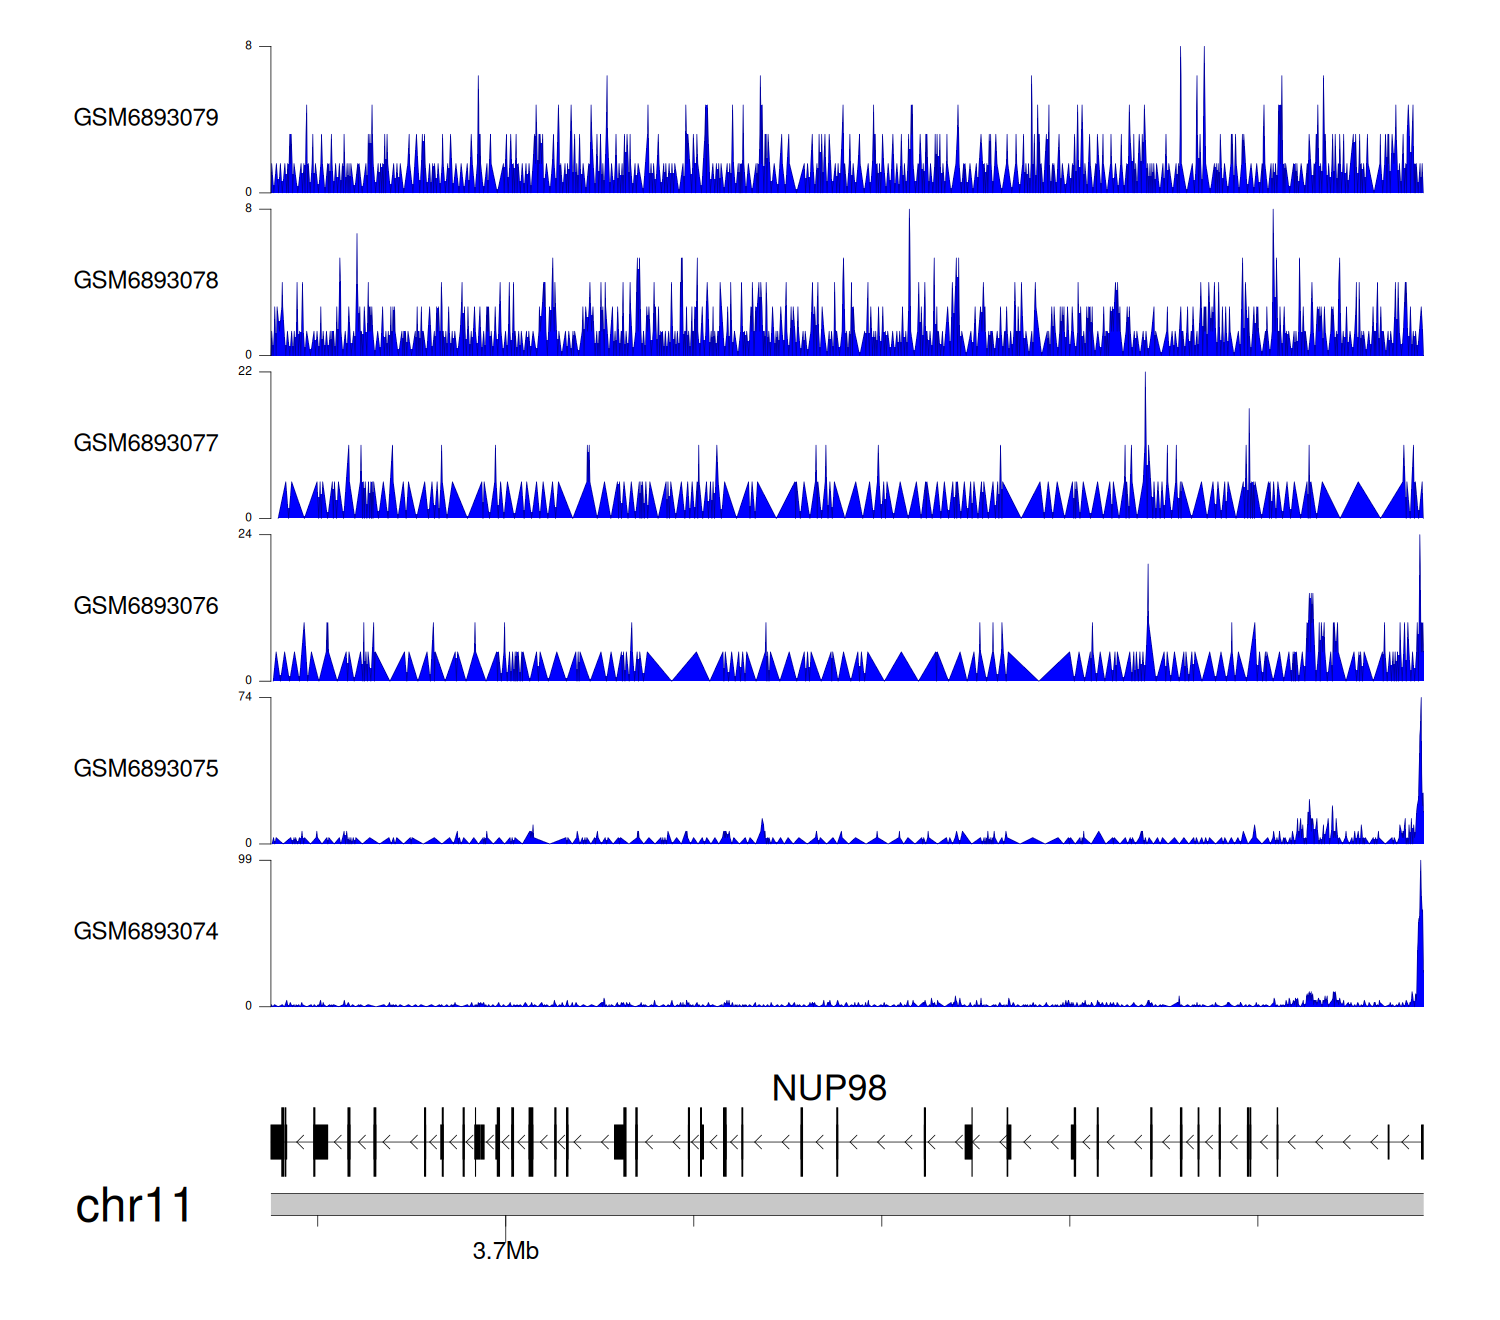Viewport: 1500px width, 1320px height.
Task: Select the GSM6893076 track label
Action: [x=146, y=607]
